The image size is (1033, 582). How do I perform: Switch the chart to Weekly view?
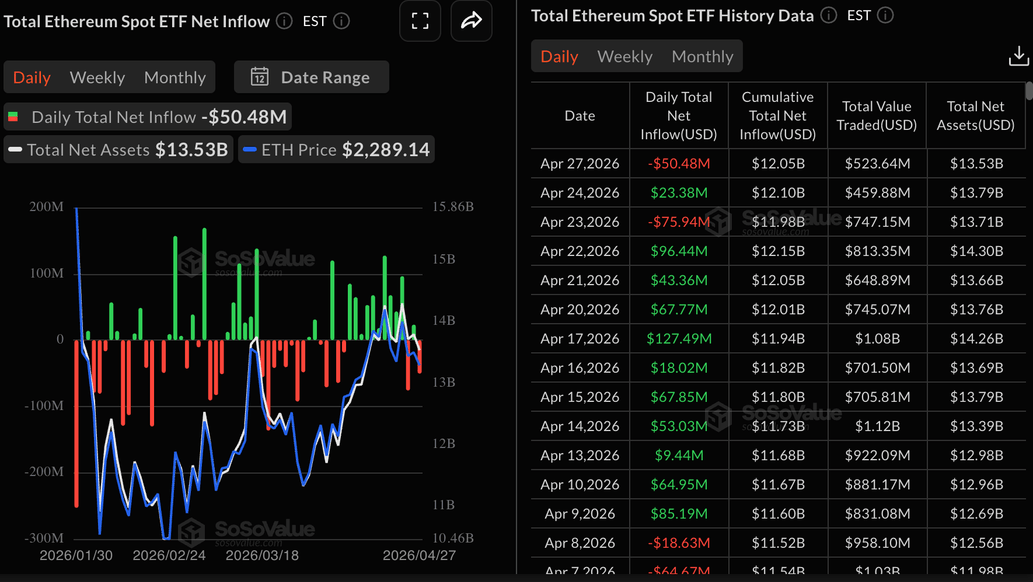pyautogui.click(x=97, y=77)
